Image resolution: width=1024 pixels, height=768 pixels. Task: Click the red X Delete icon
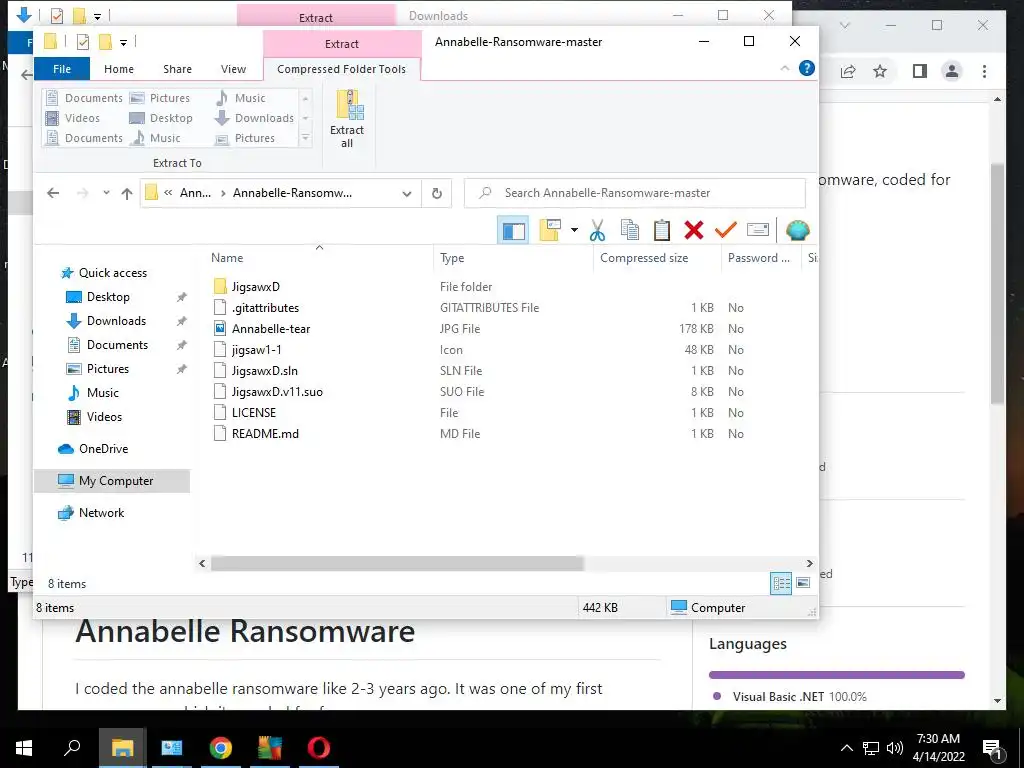point(694,230)
